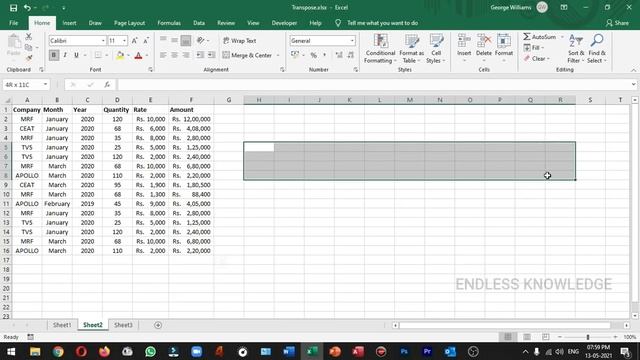Click the Orientation text angle icon
640x360 pixels.
(x=200, y=40)
